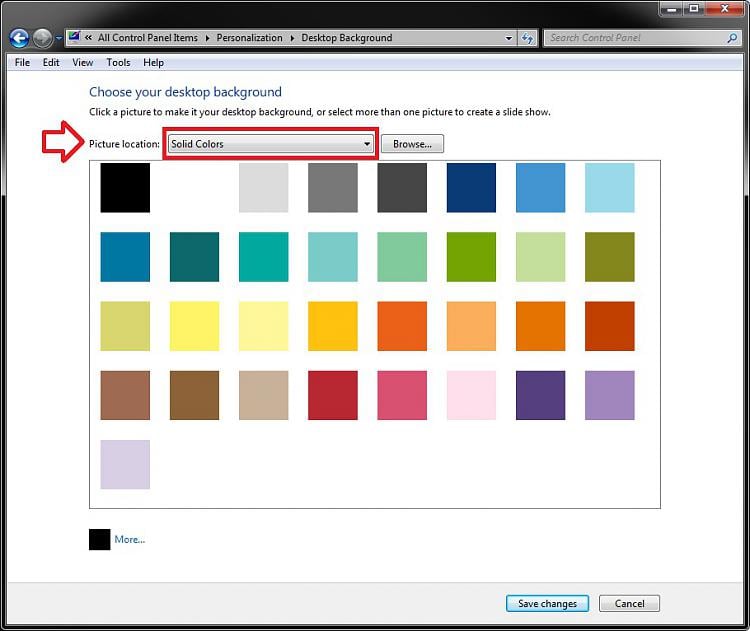Click the magnifier search icon

coord(732,38)
